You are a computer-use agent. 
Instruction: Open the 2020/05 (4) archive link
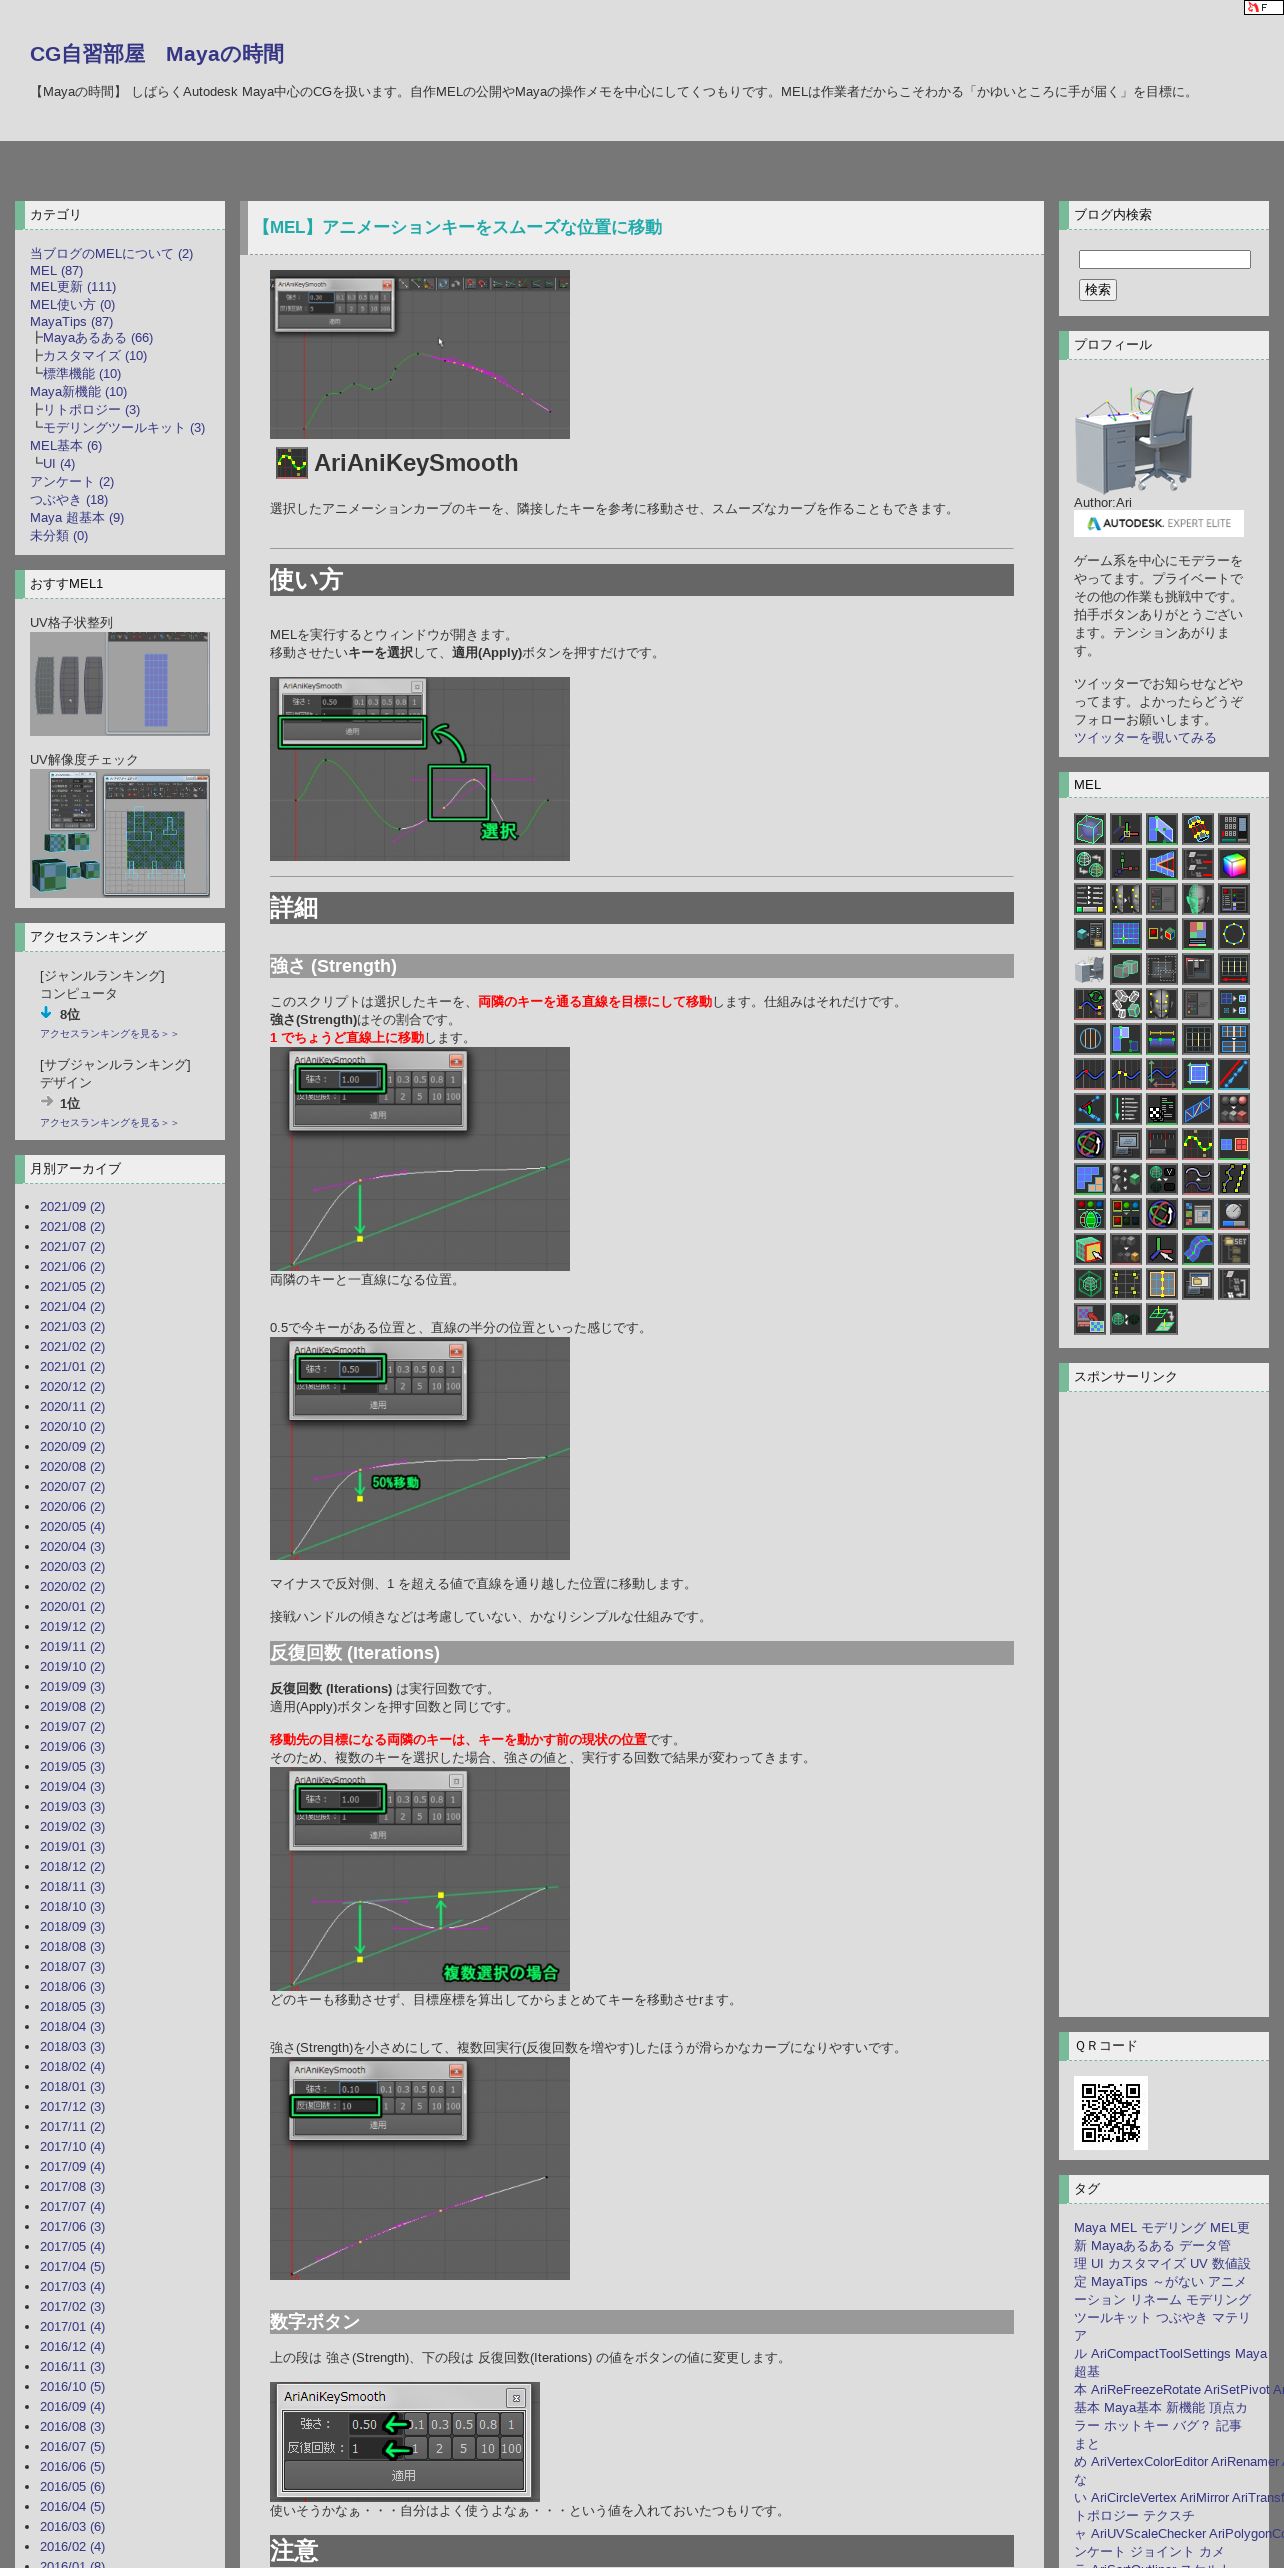click(x=72, y=1527)
